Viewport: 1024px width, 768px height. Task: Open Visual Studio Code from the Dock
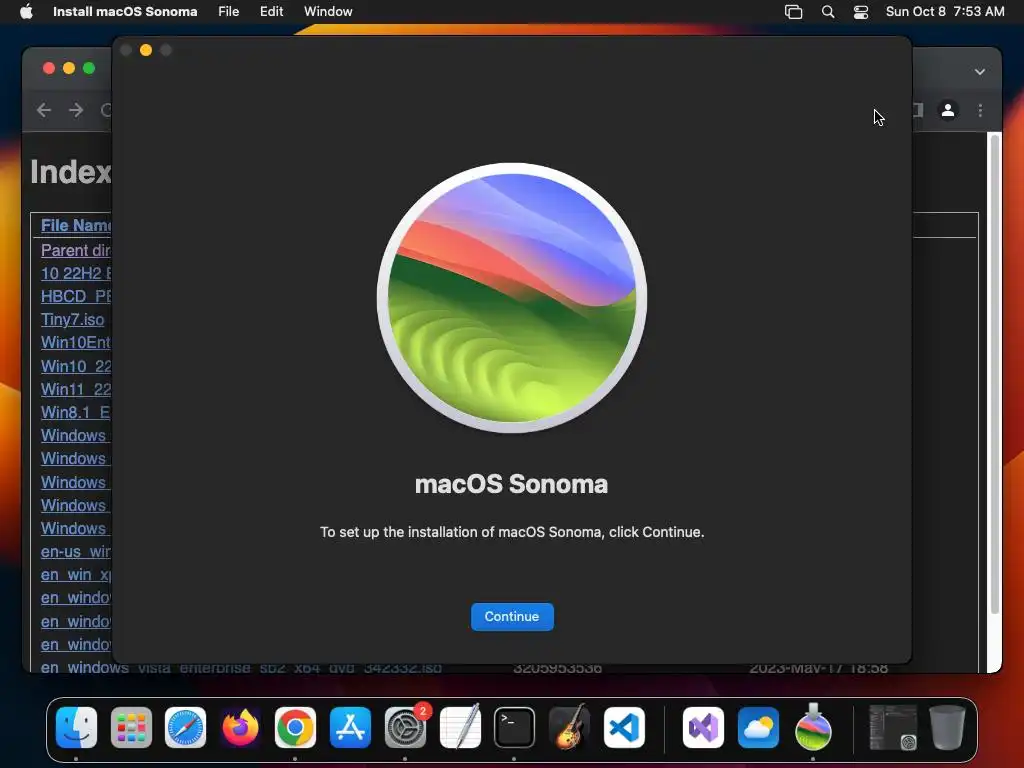click(624, 728)
